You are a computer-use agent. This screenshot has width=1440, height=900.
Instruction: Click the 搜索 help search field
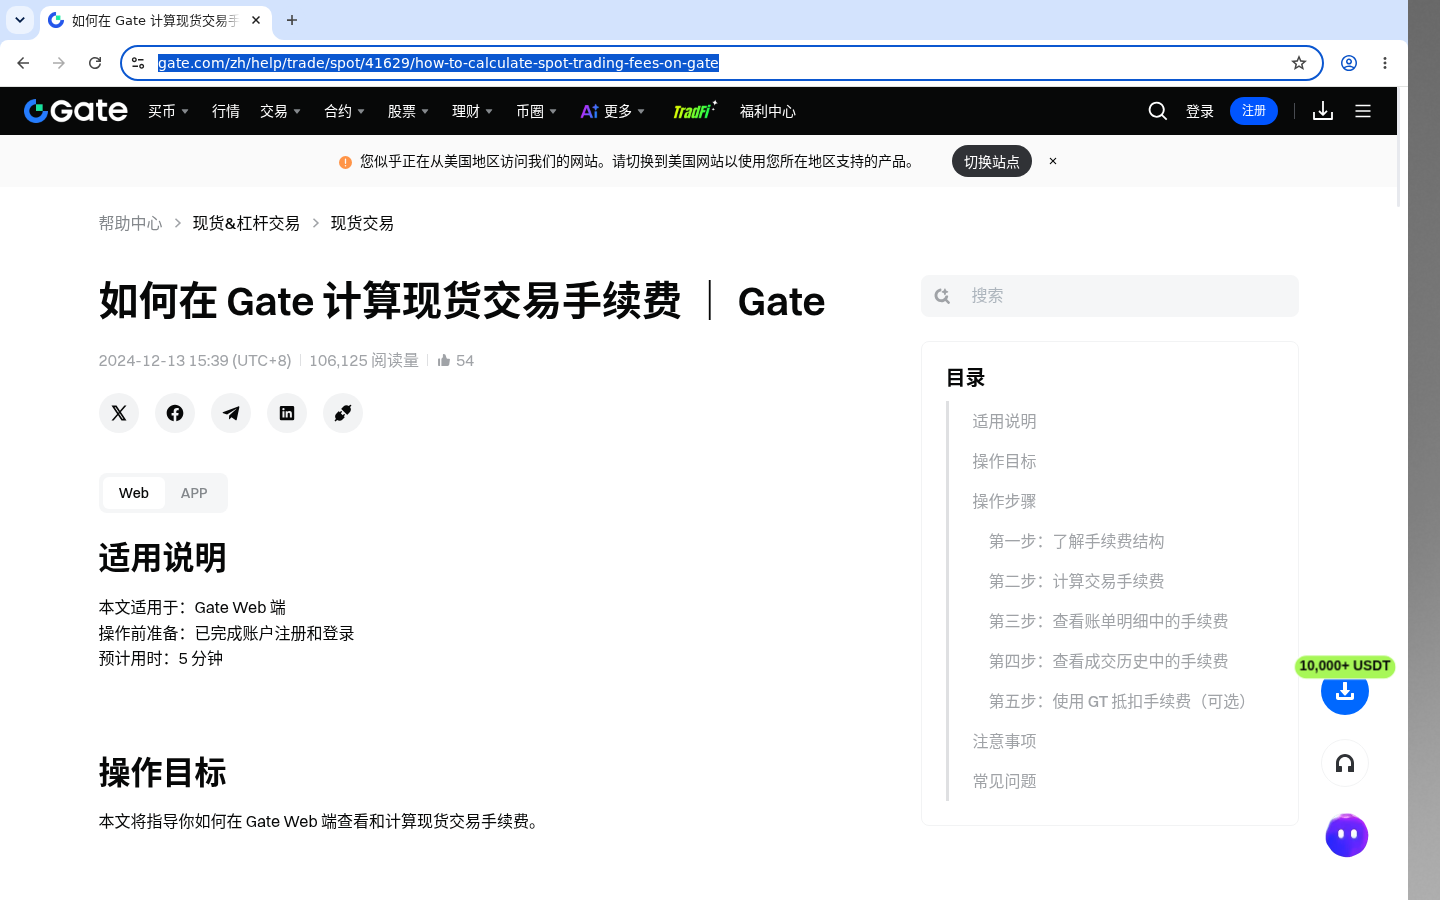(1110, 296)
